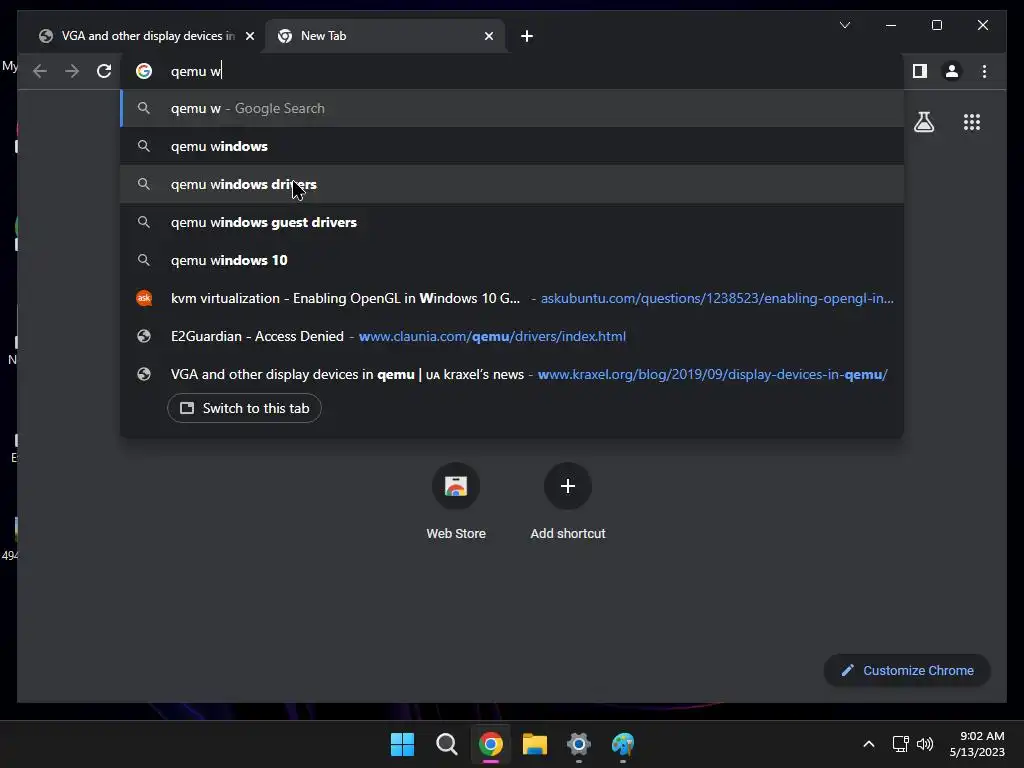The height and width of the screenshot is (768, 1024).
Task: Open the Chrome side panel
Action: pyautogui.click(x=920, y=71)
